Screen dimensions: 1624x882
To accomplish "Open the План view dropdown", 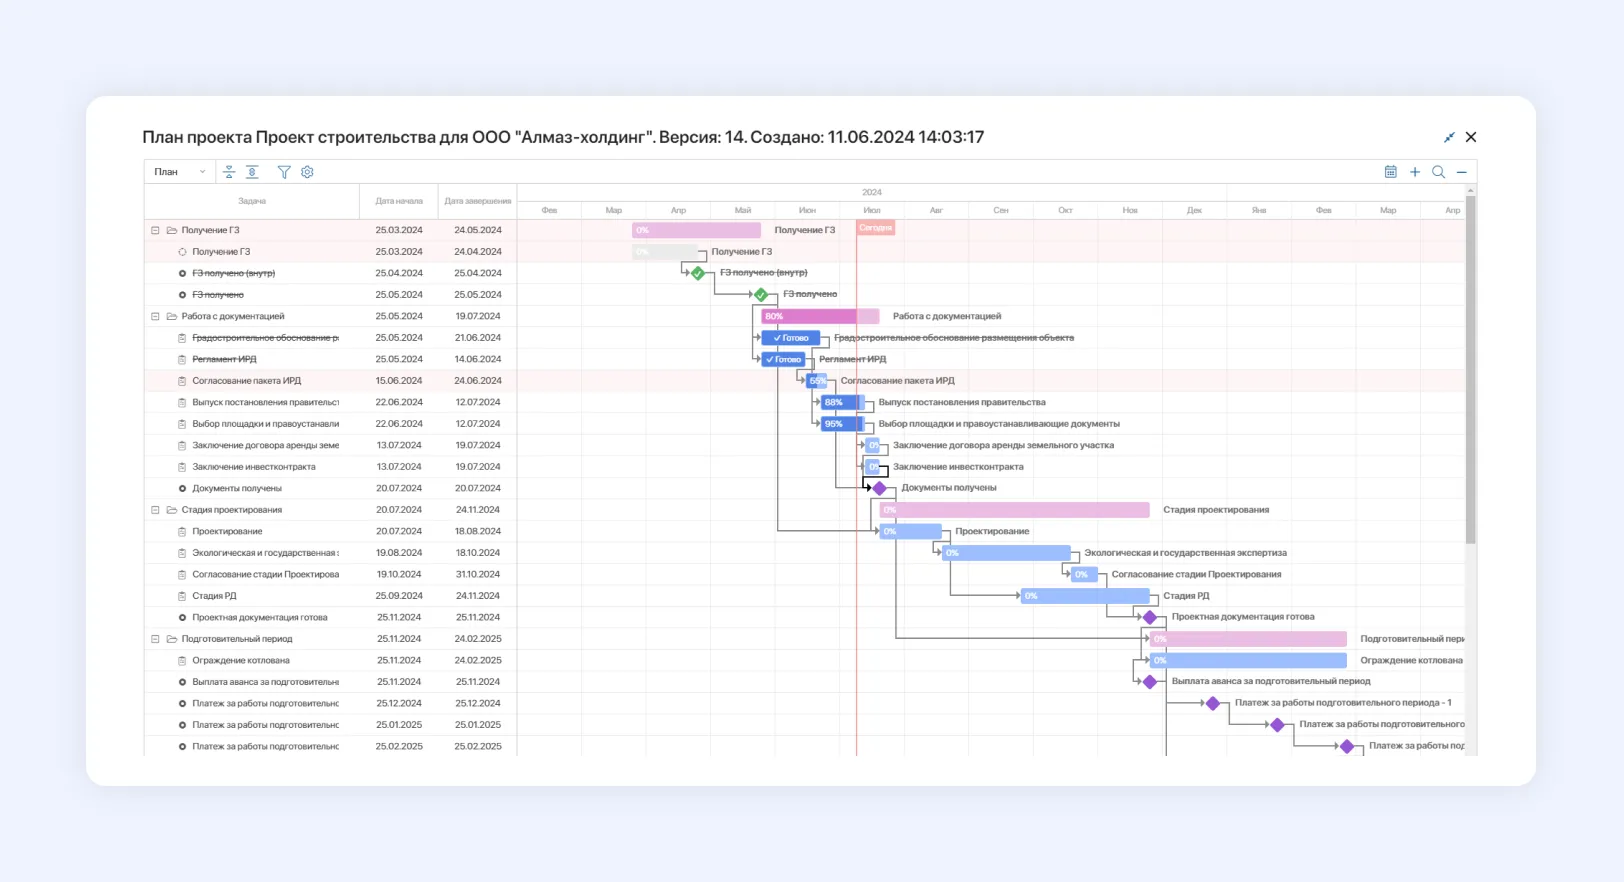I will pyautogui.click(x=179, y=172).
